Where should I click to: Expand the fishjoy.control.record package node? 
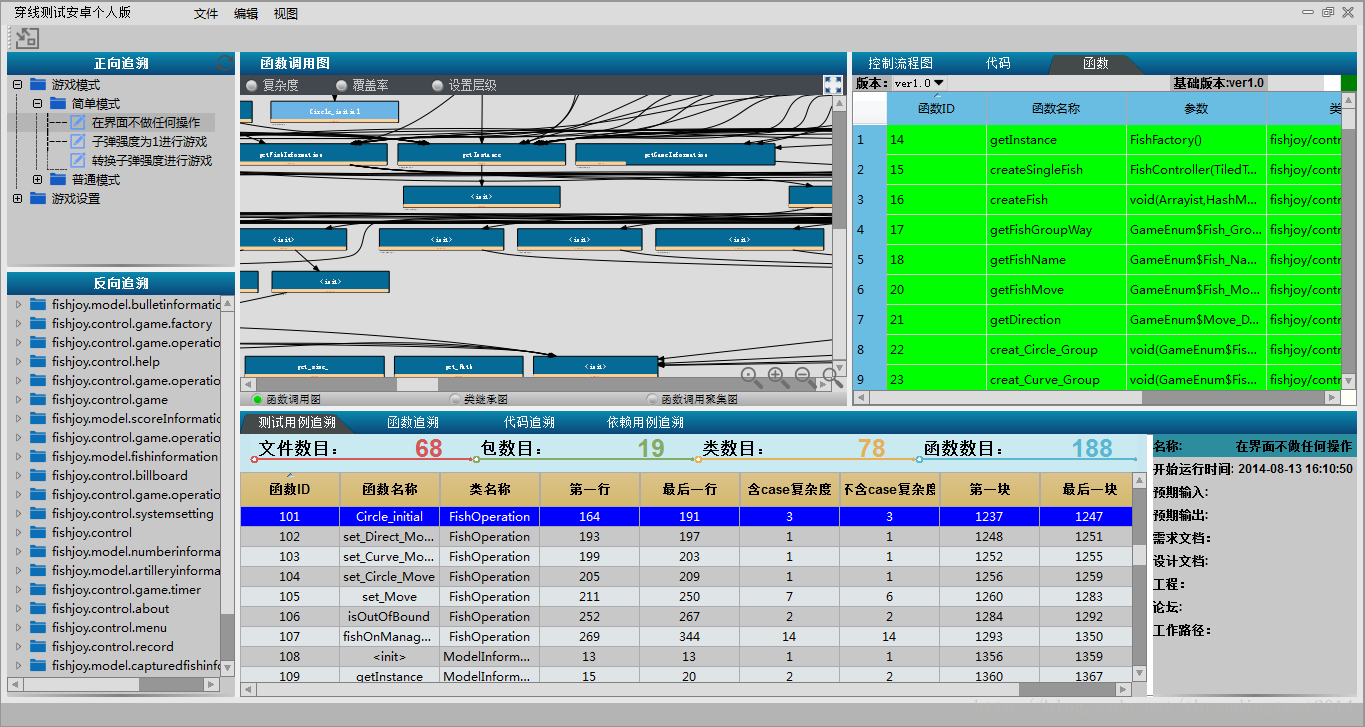18,647
